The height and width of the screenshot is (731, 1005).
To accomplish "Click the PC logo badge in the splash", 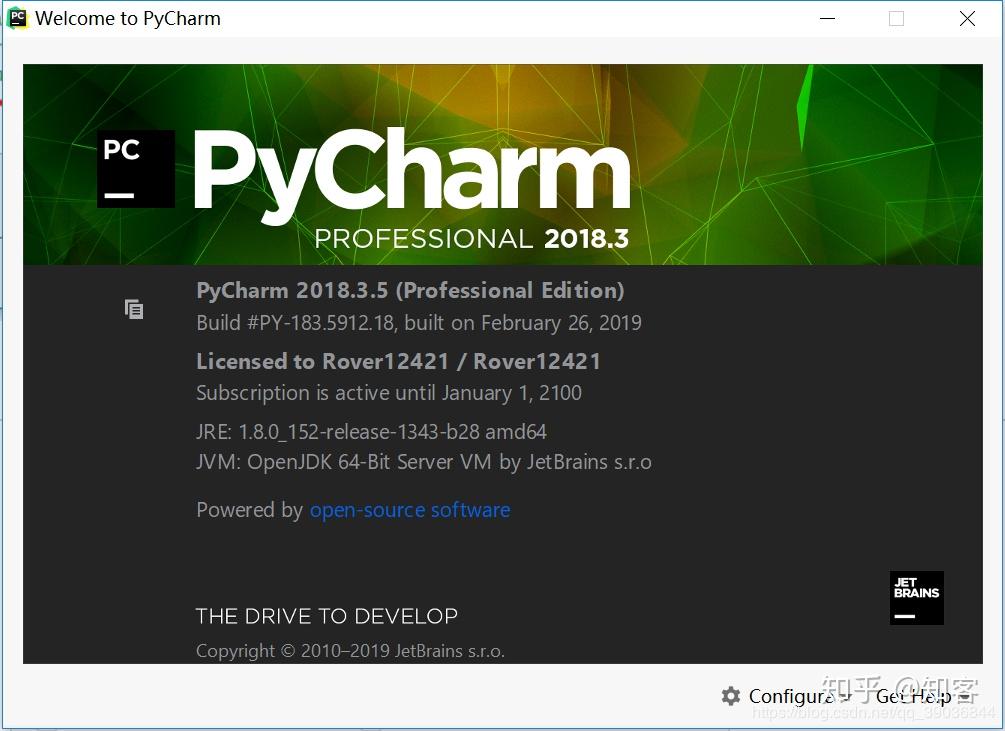I will [135, 168].
